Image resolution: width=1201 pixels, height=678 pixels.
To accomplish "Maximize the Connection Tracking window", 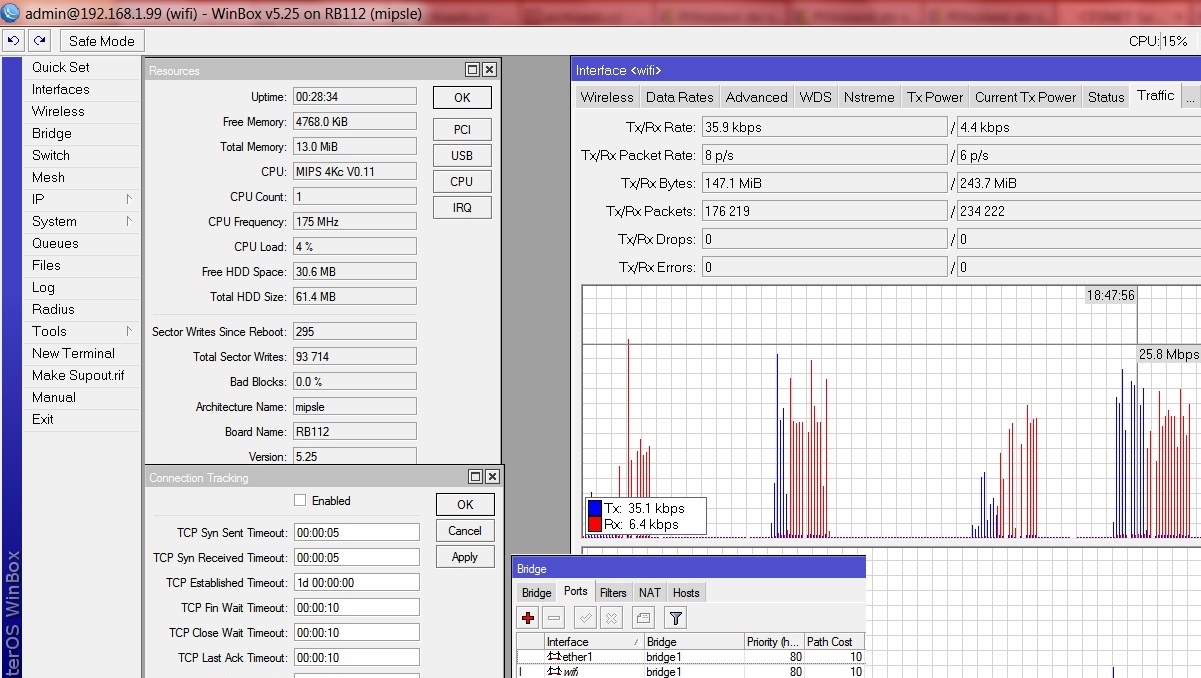I will coord(475,477).
